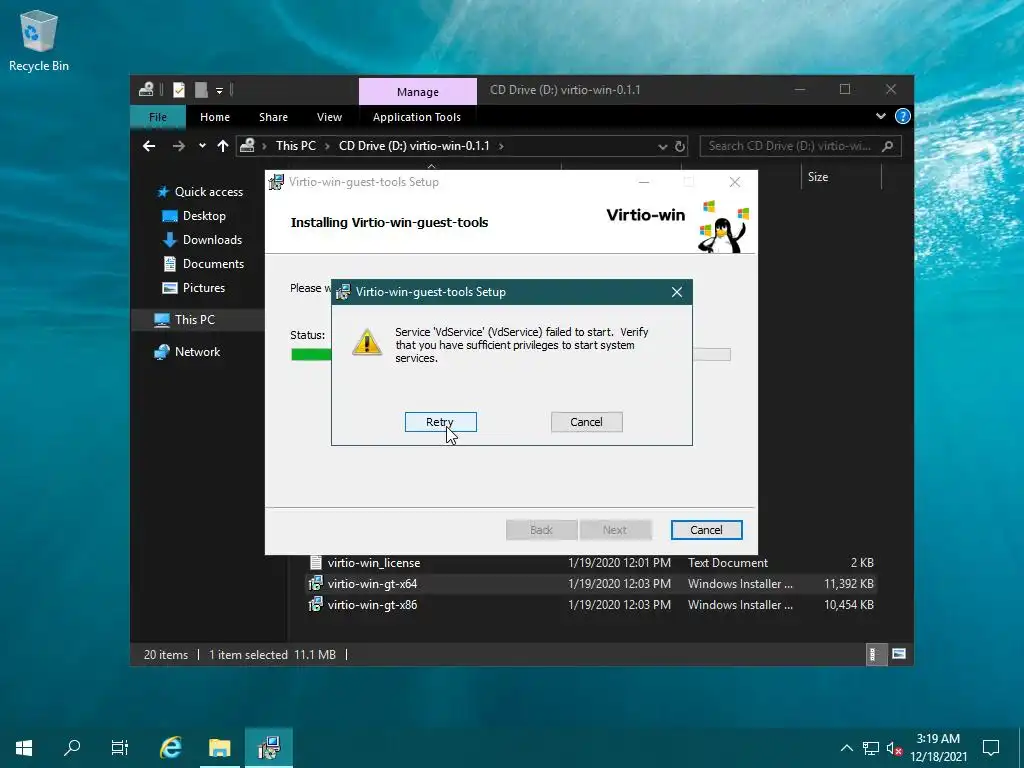Open the File tab in Explorer ribbon
The width and height of the screenshot is (1024, 768).
coord(158,117)
